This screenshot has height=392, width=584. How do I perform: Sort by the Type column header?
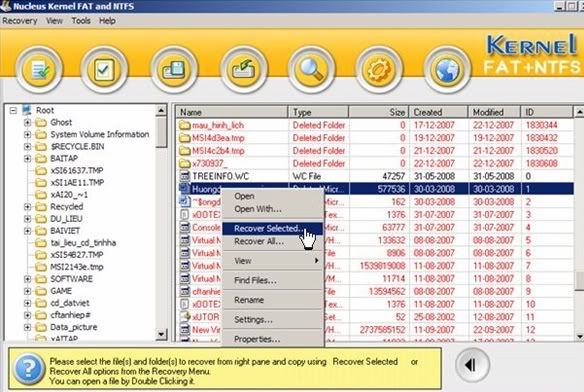tap(318, 112)
